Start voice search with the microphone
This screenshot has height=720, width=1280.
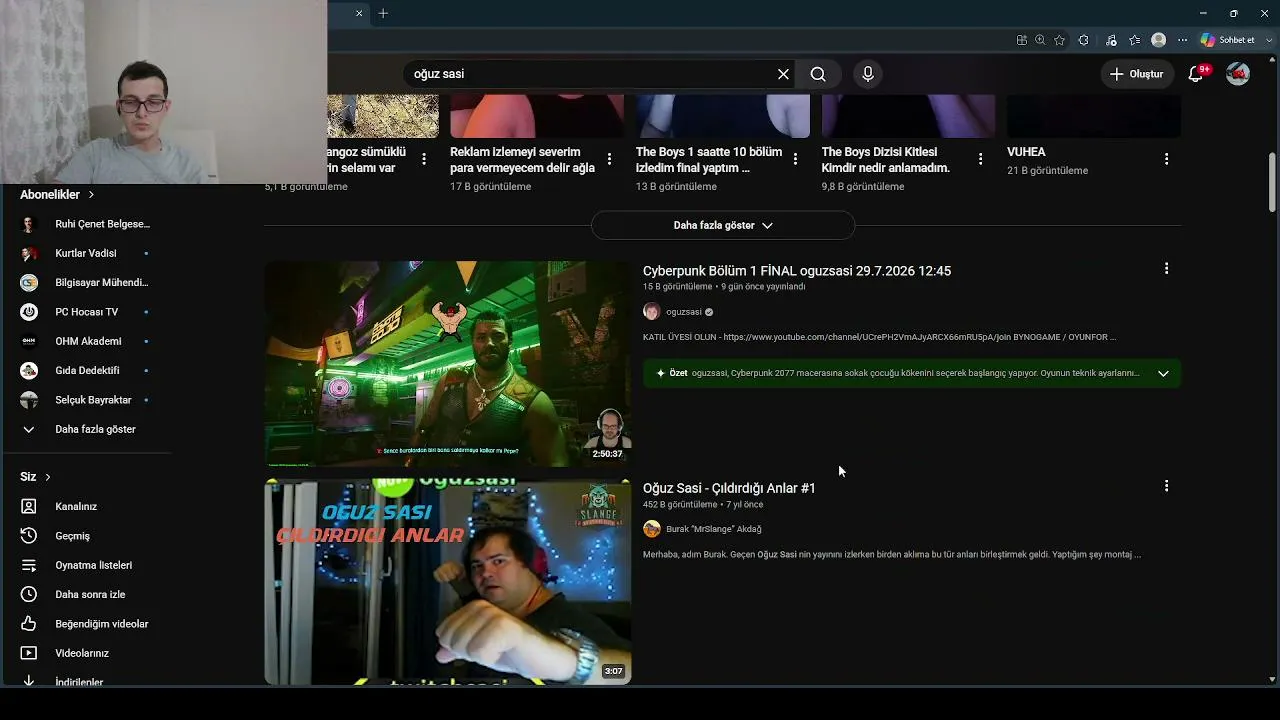[867, 74]
